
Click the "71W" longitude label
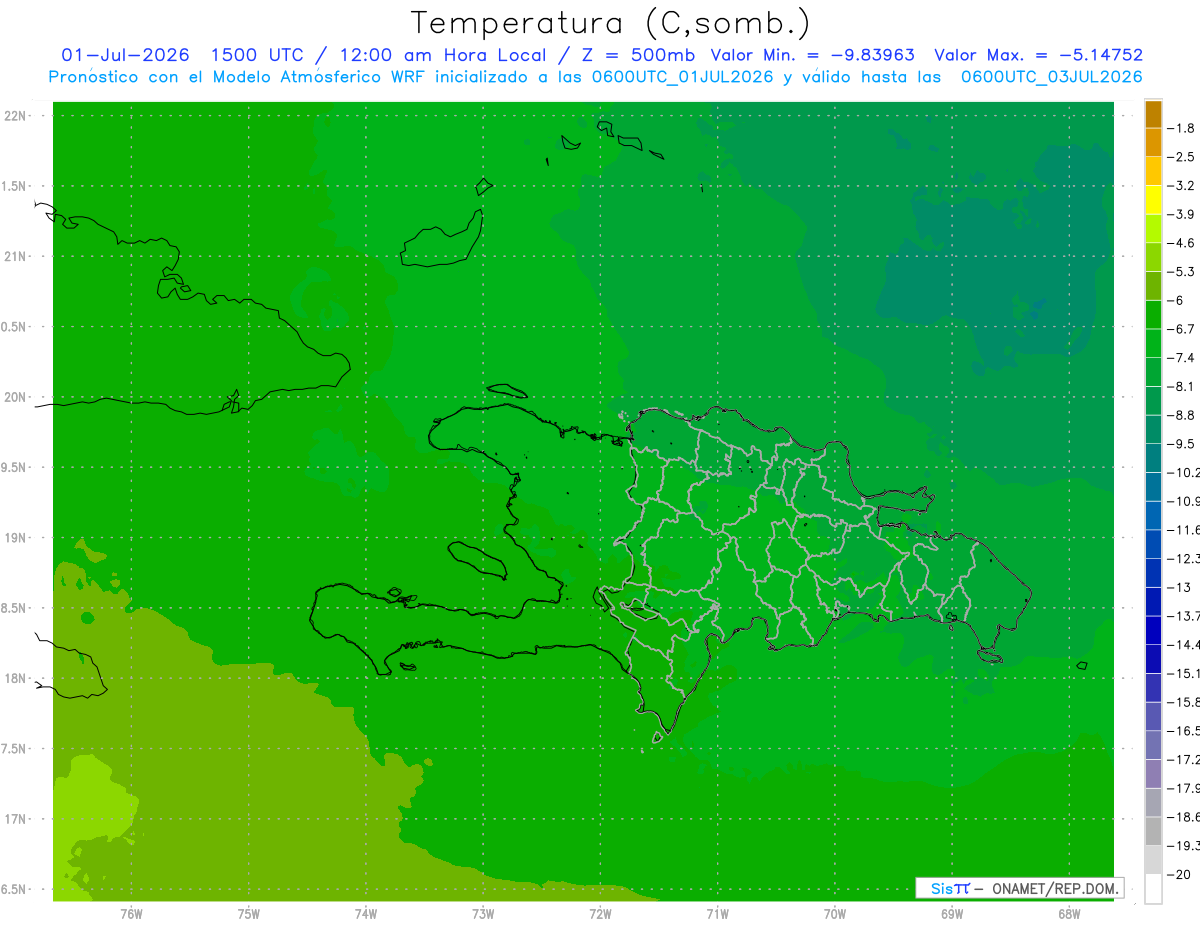pos(717,914)
